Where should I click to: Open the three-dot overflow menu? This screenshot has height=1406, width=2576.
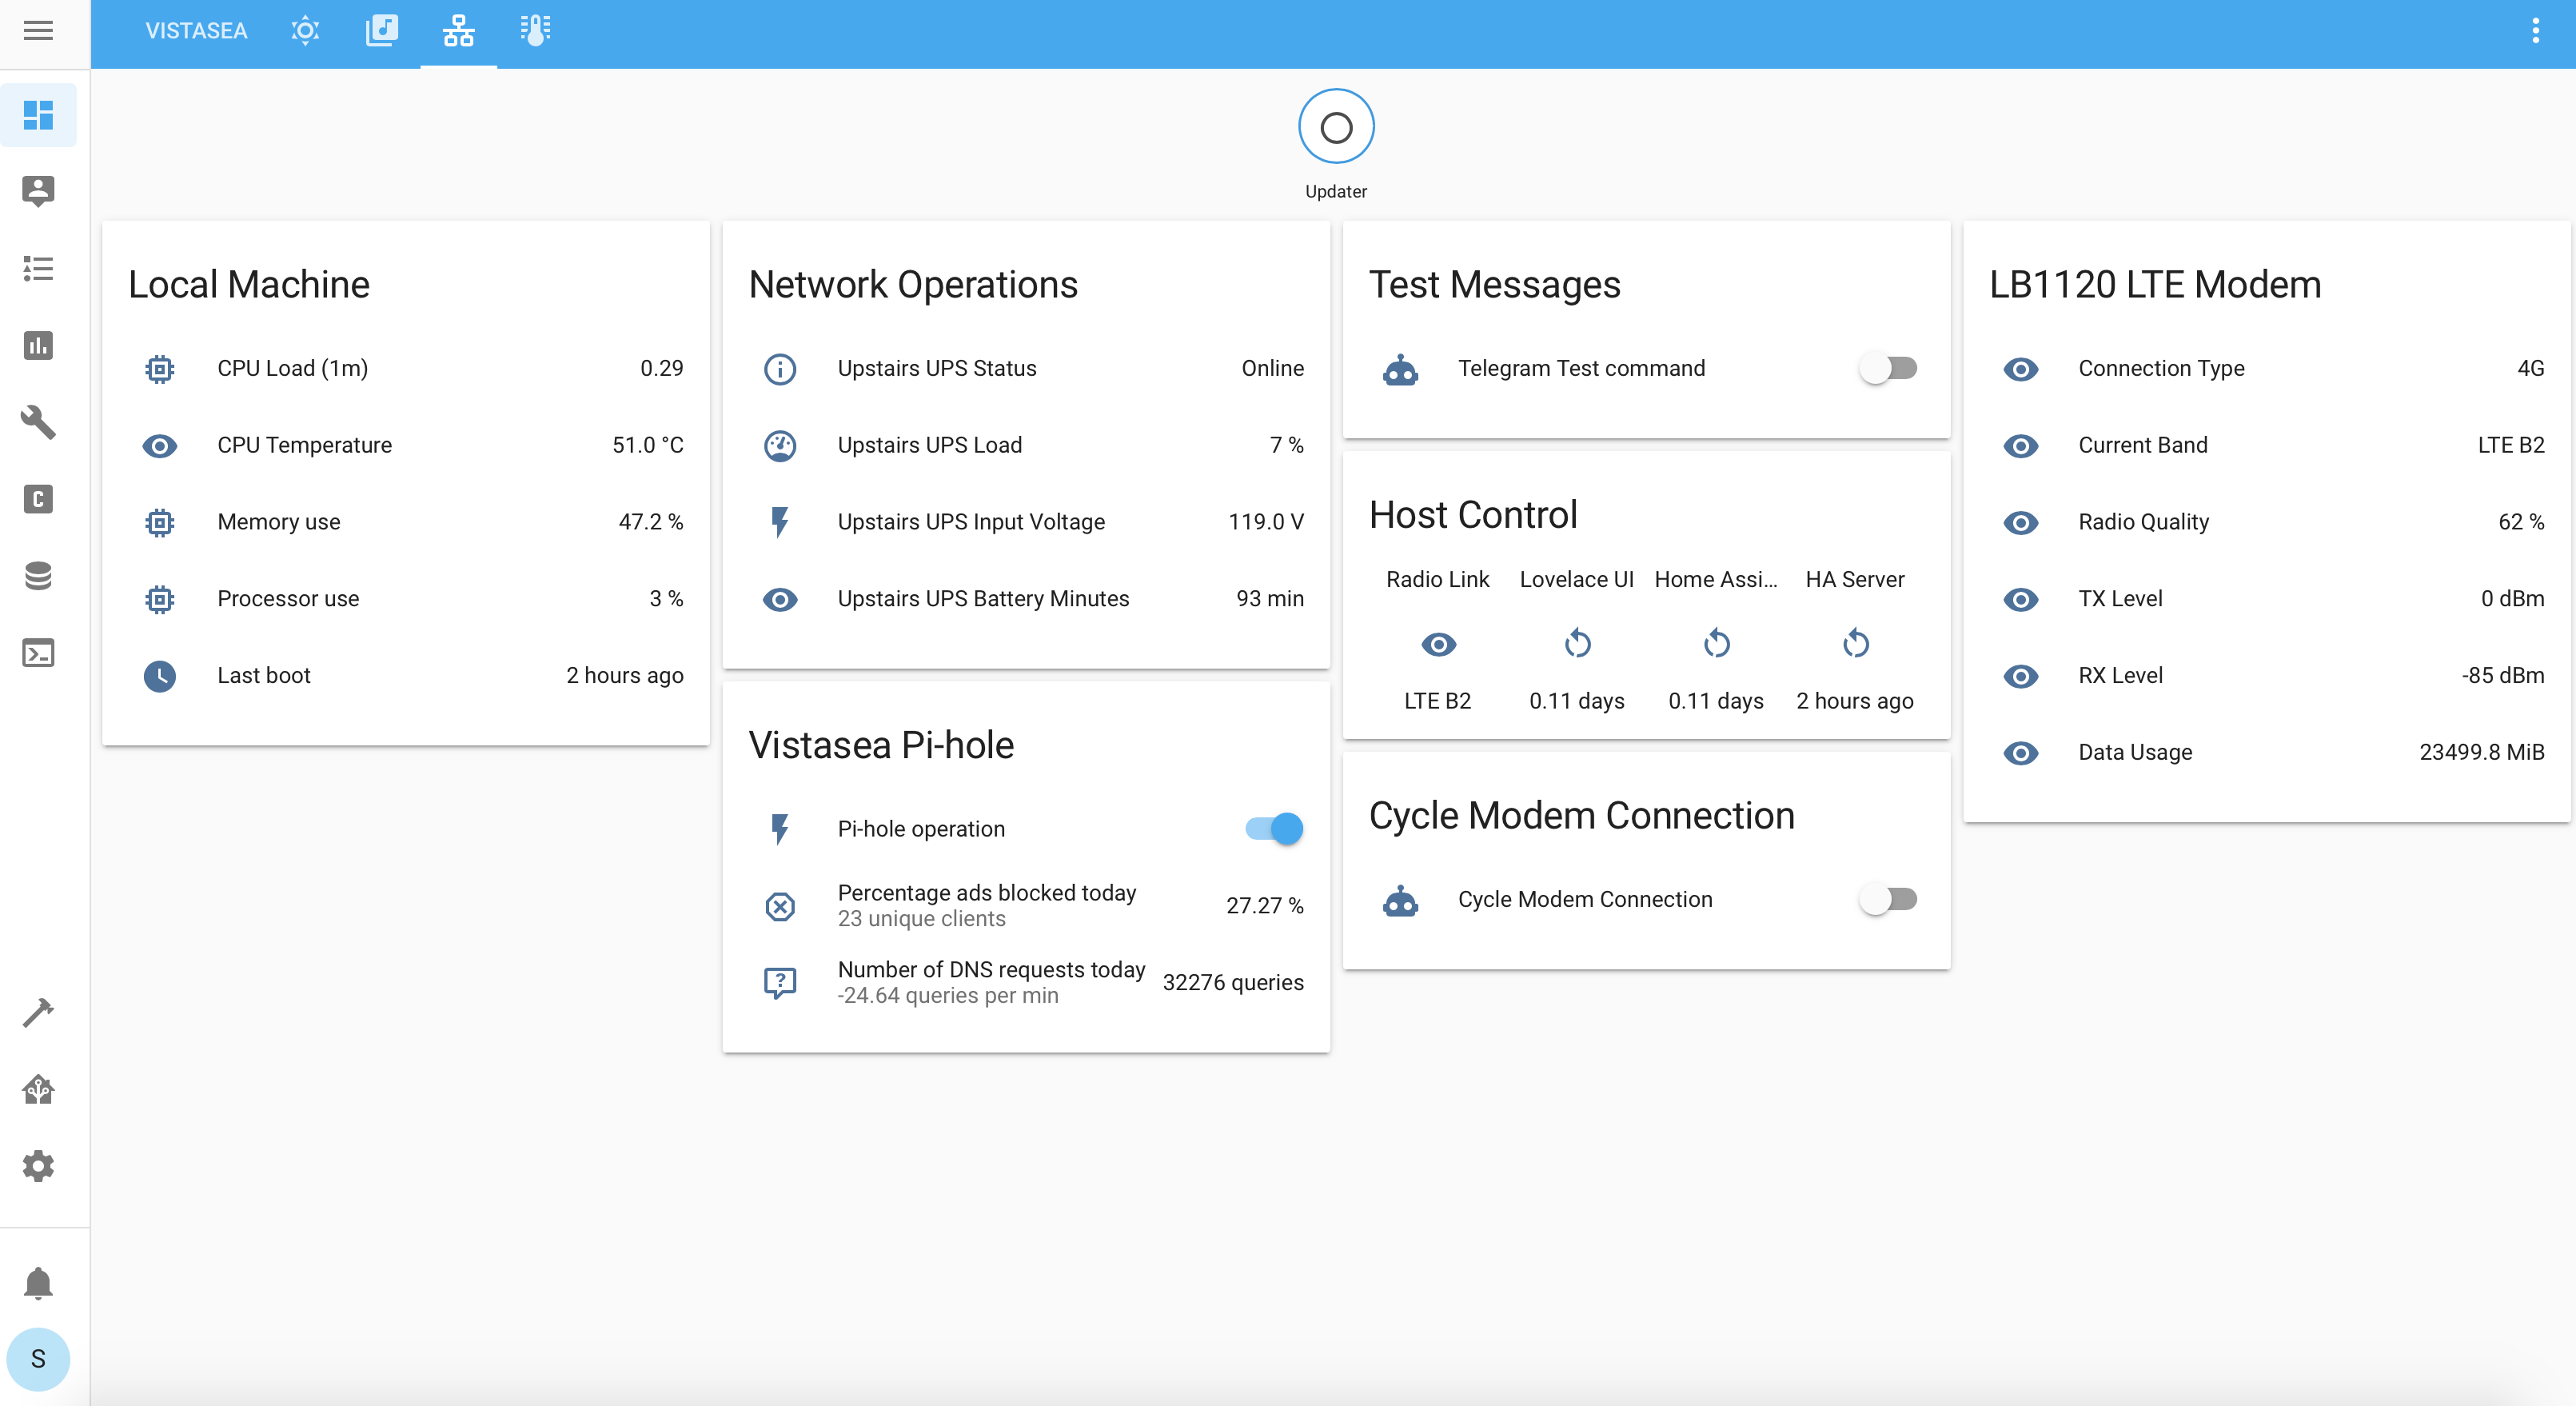pos(2535,30)
